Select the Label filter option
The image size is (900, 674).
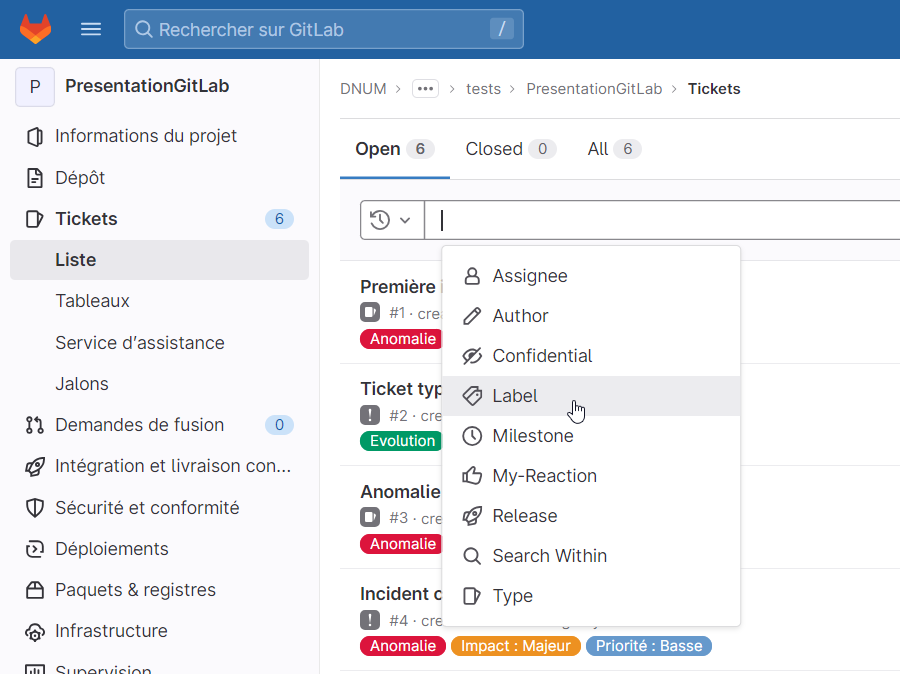[515, 396]
